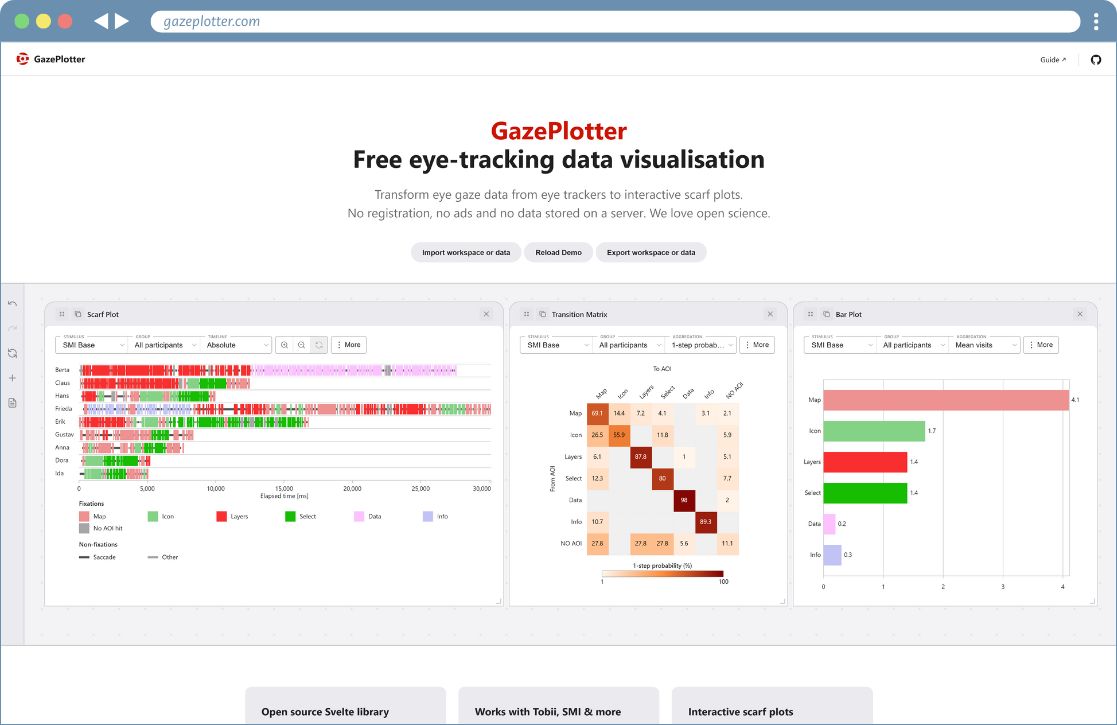This screenshot has width=1117, height=725.
Task: Open the GitHub repository icon
Action: (1096, 59)
